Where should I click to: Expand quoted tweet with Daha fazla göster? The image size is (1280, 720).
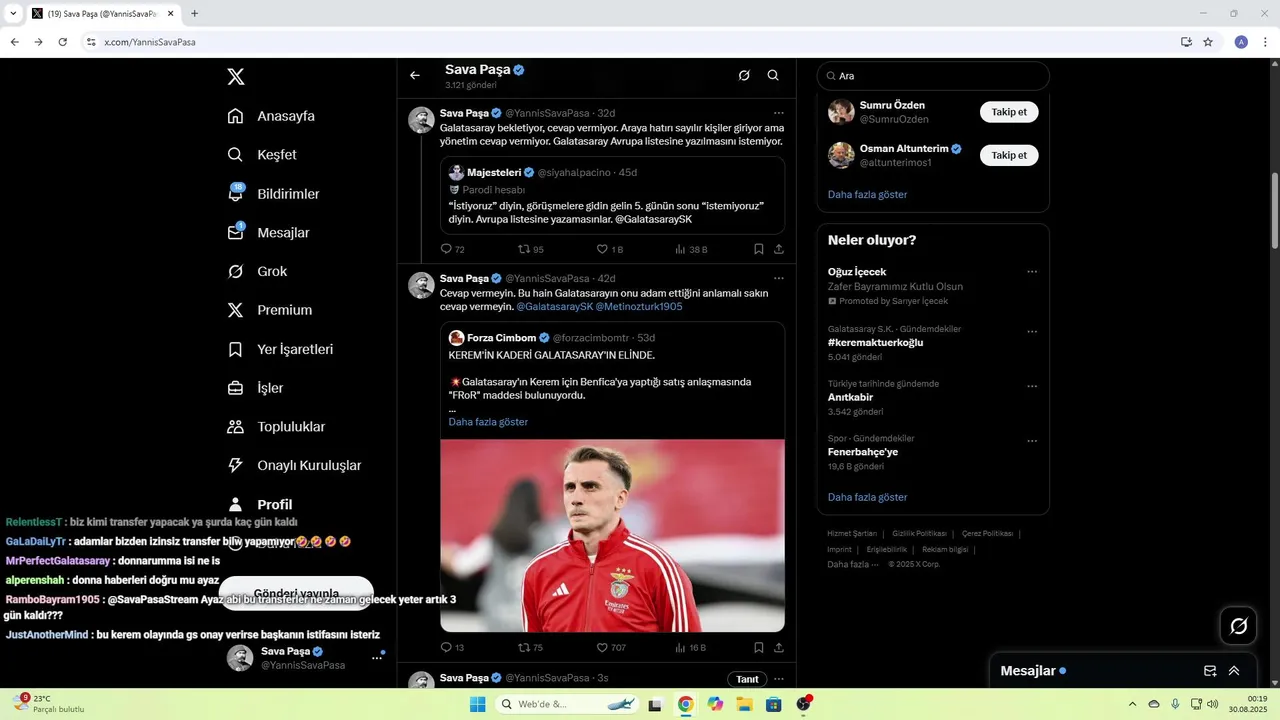click(488, 422)
